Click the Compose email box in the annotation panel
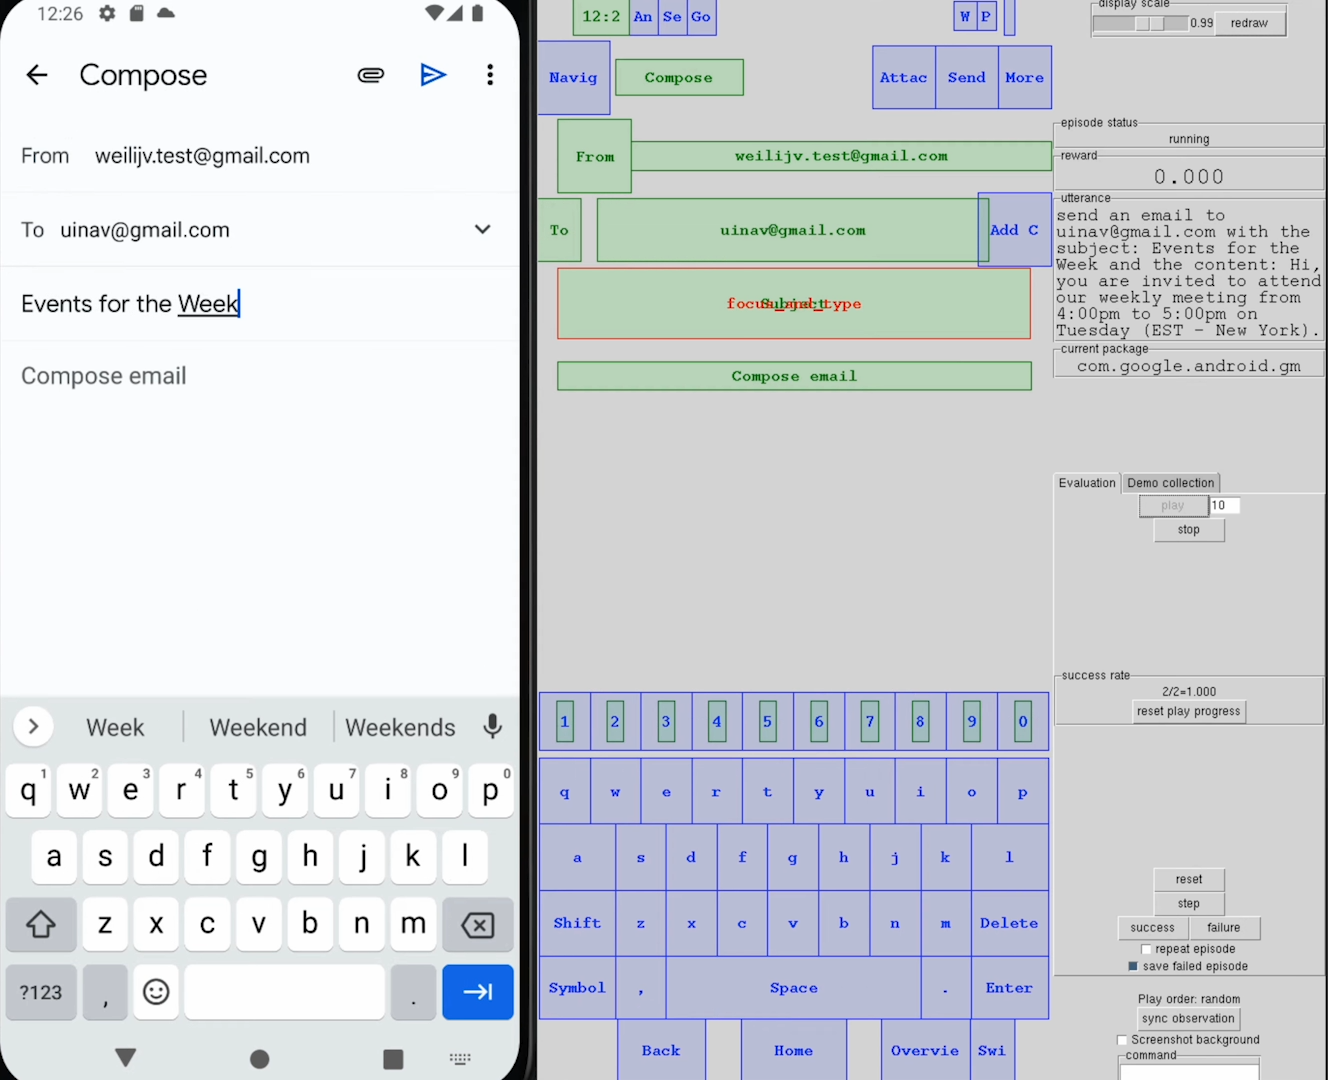Image resolution: width=1328 pixels, height=1080 pixels. tap(794, 376)
